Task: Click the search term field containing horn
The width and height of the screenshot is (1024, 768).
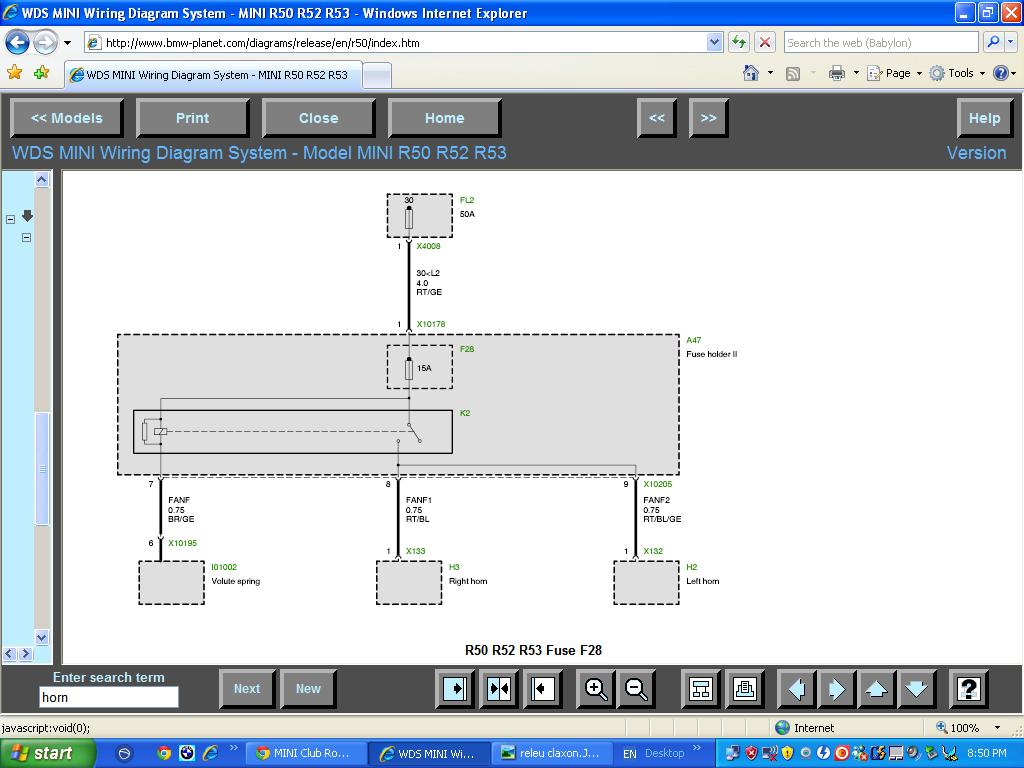Action: tap(109, 697)
